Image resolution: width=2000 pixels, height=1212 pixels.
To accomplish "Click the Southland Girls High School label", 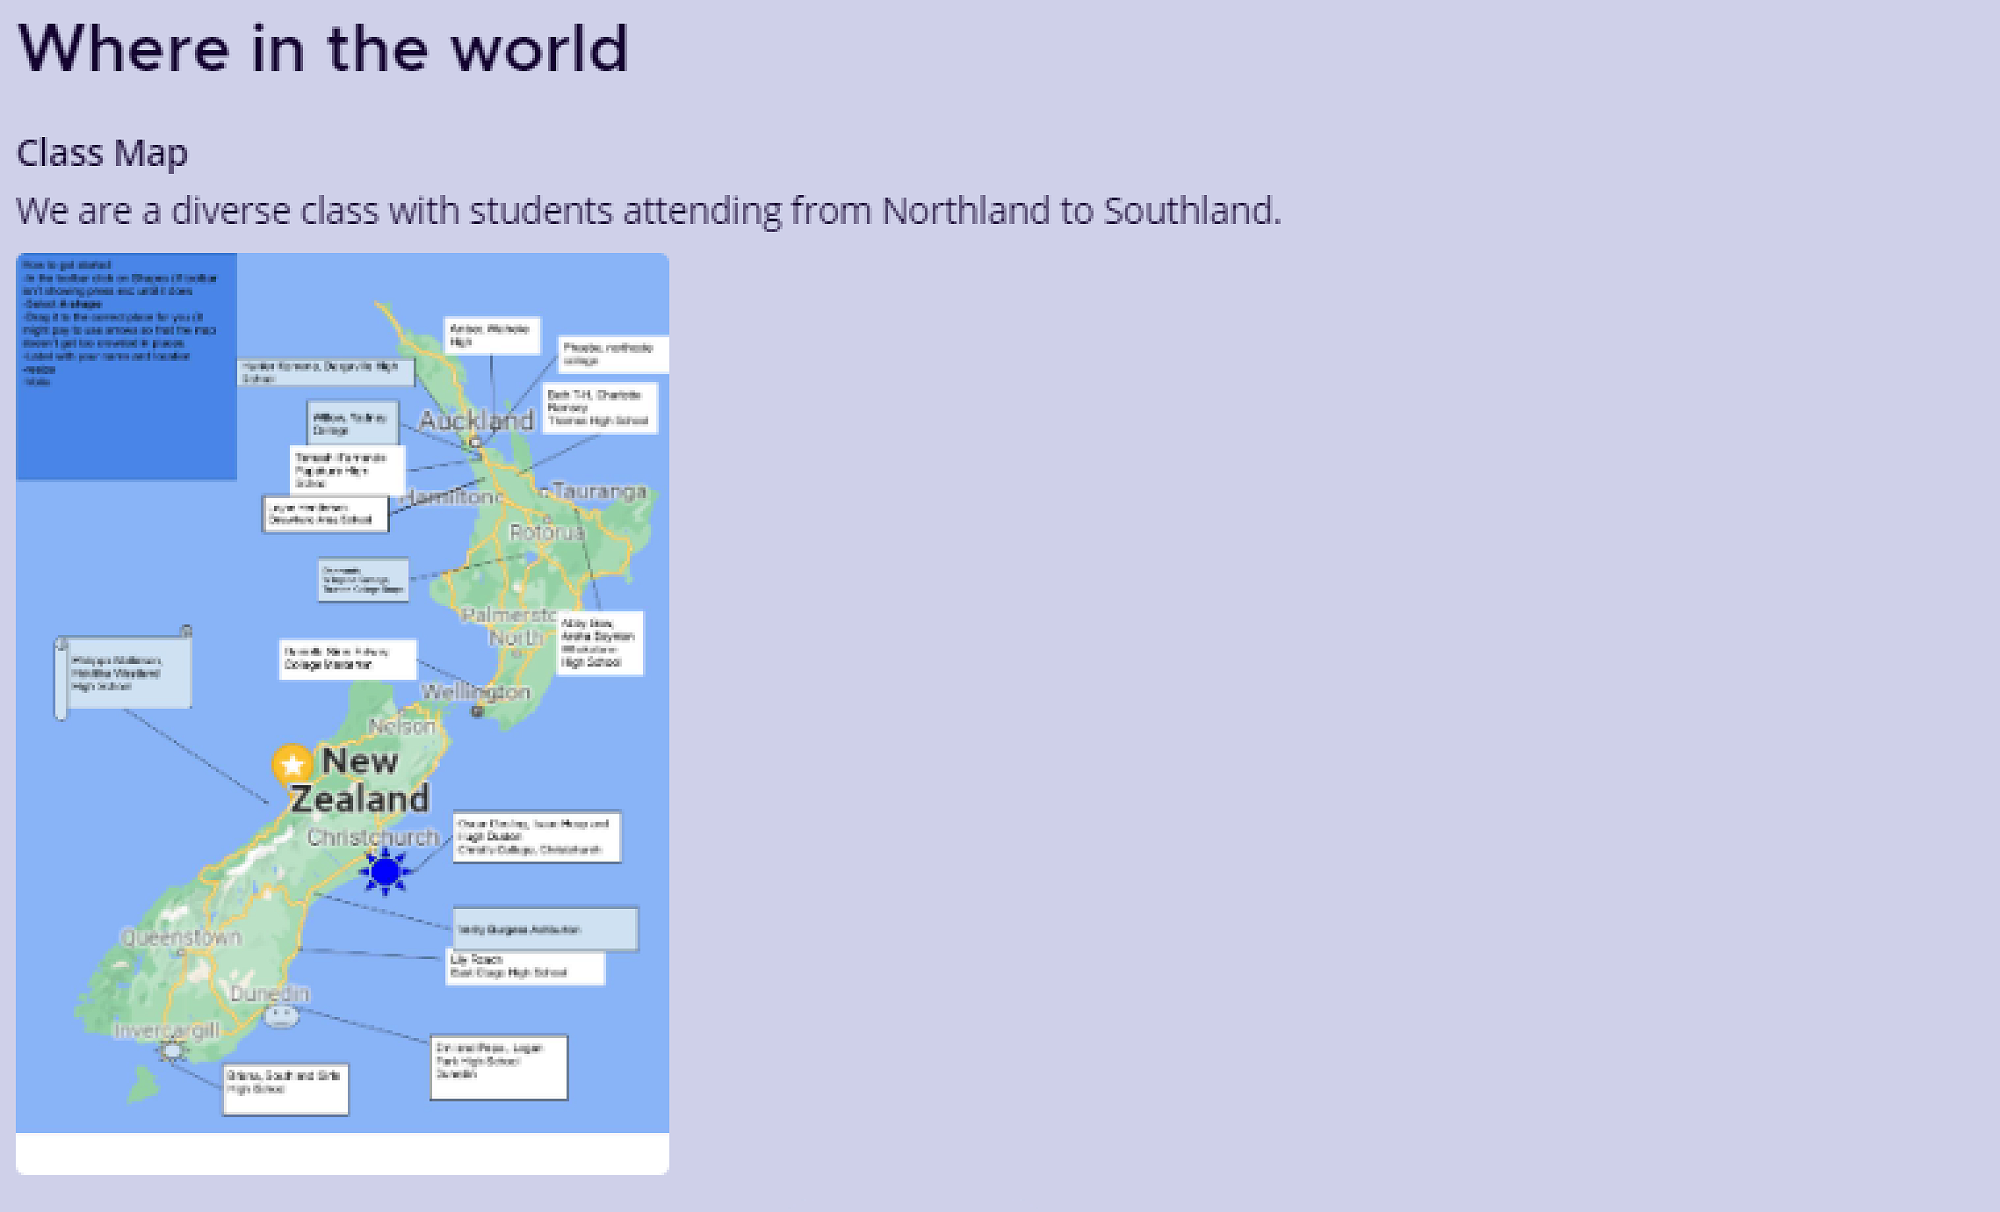I will (x=285, y=1088).
